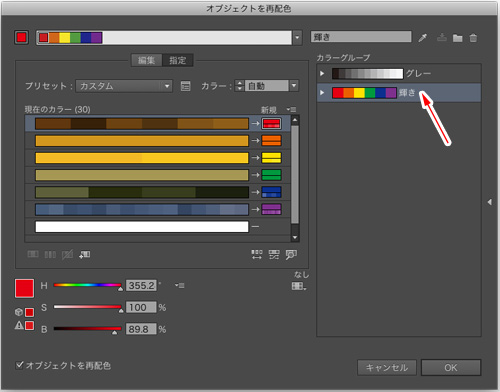Viewport: 500px width, 392px height.
Task: Open the カラー 自動 dropdown arrow
Action: point(294,86)
